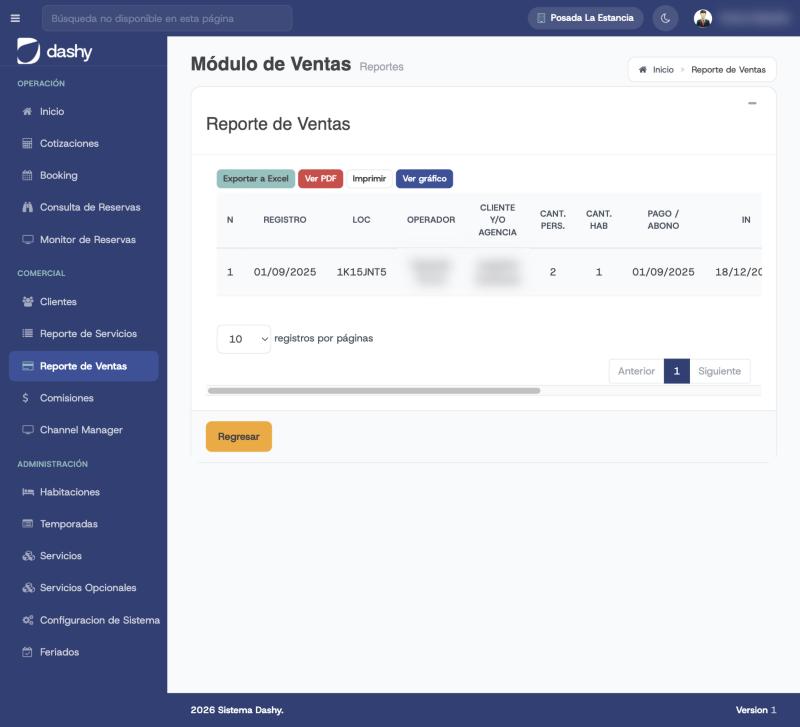Click the Imprimir button
The image size is (800, 727).
coord(369,179)
